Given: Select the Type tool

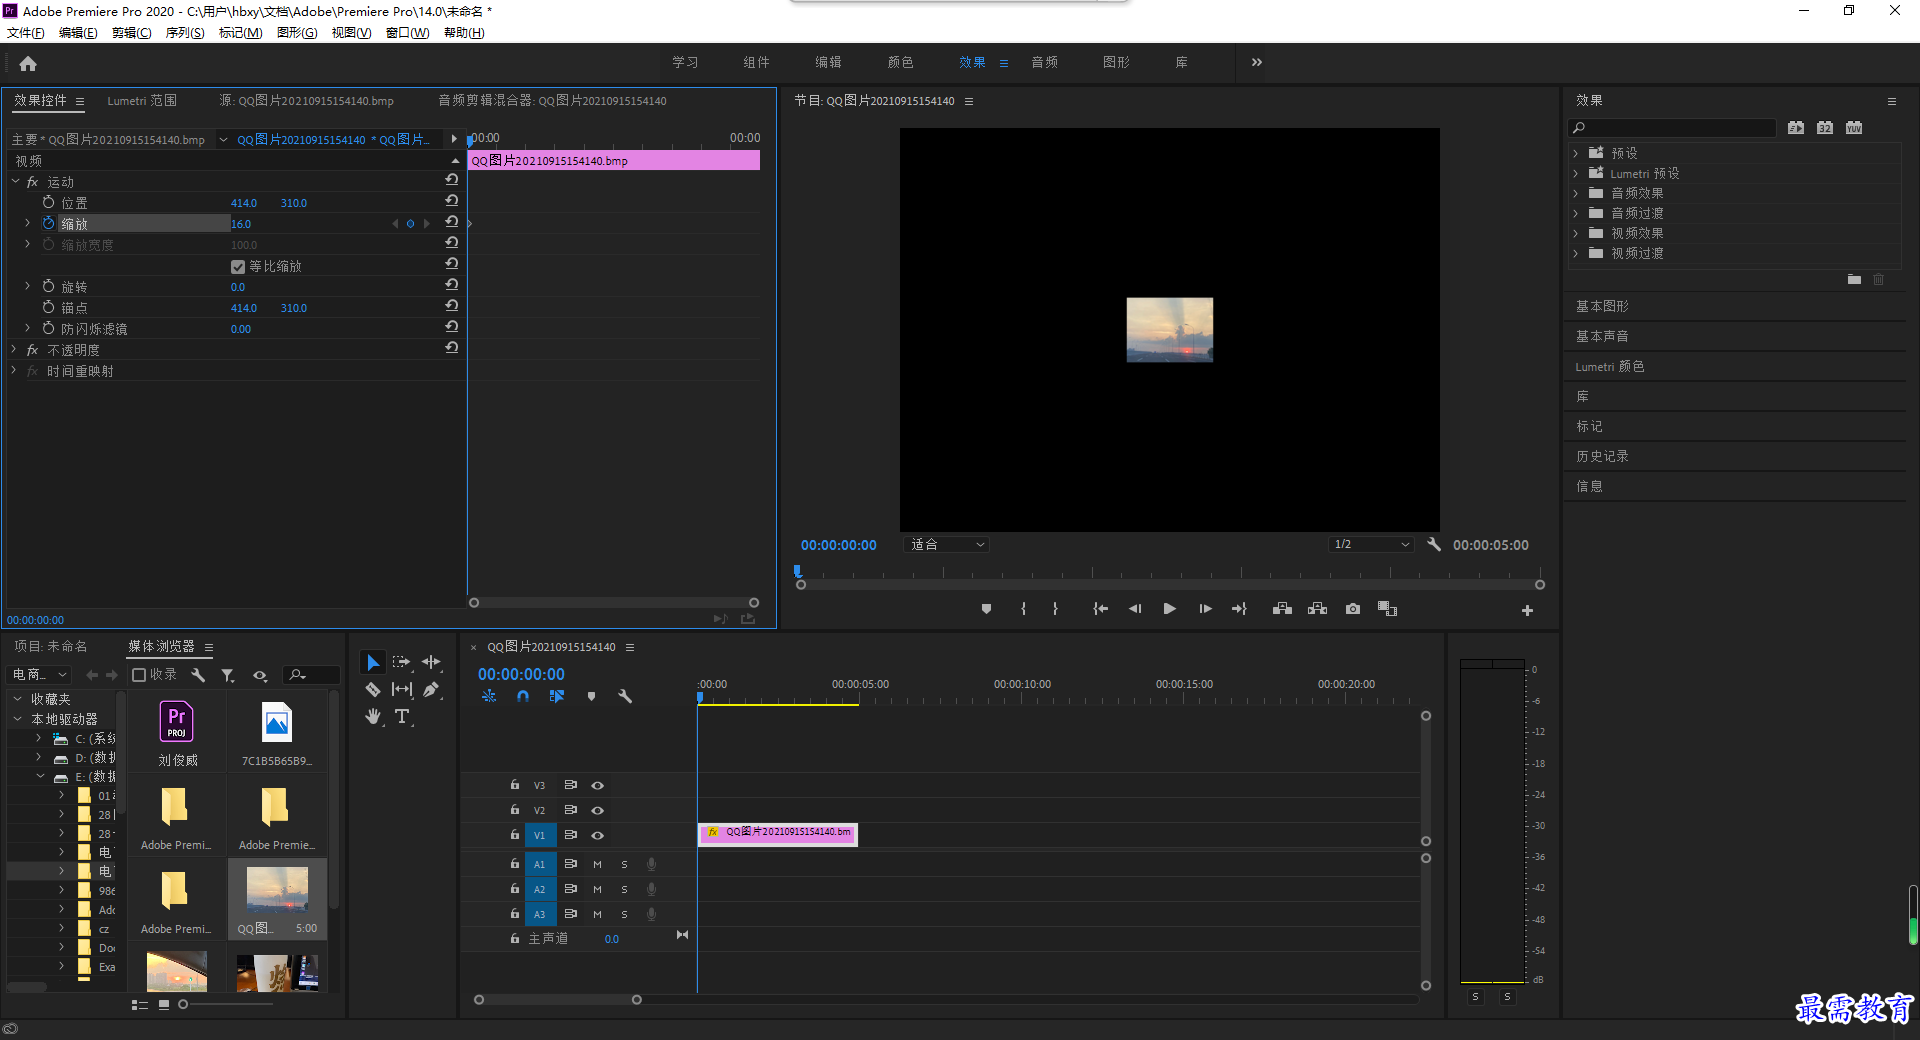Looking at the screenshot, I should coord(402,716).
